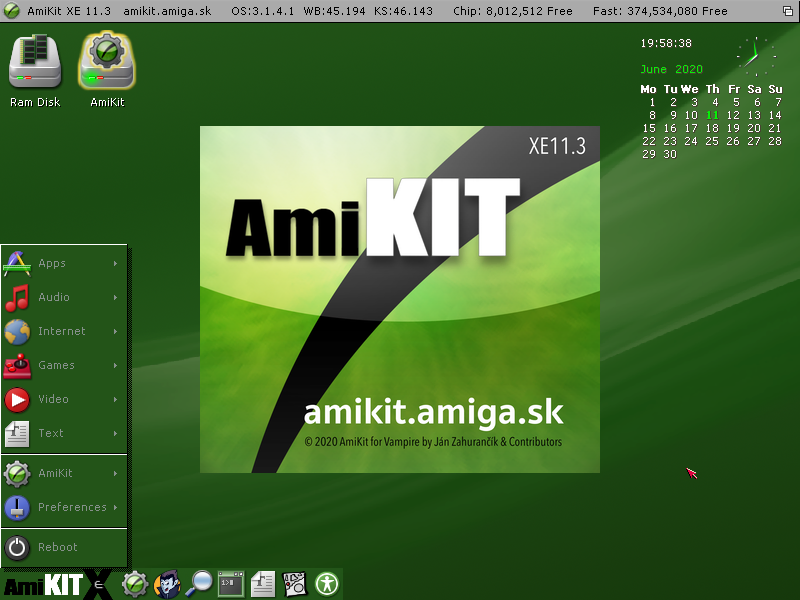Select the notes icon beside the editor icon
The height and width of the screenshot is (600, 800).
point(294,583)
